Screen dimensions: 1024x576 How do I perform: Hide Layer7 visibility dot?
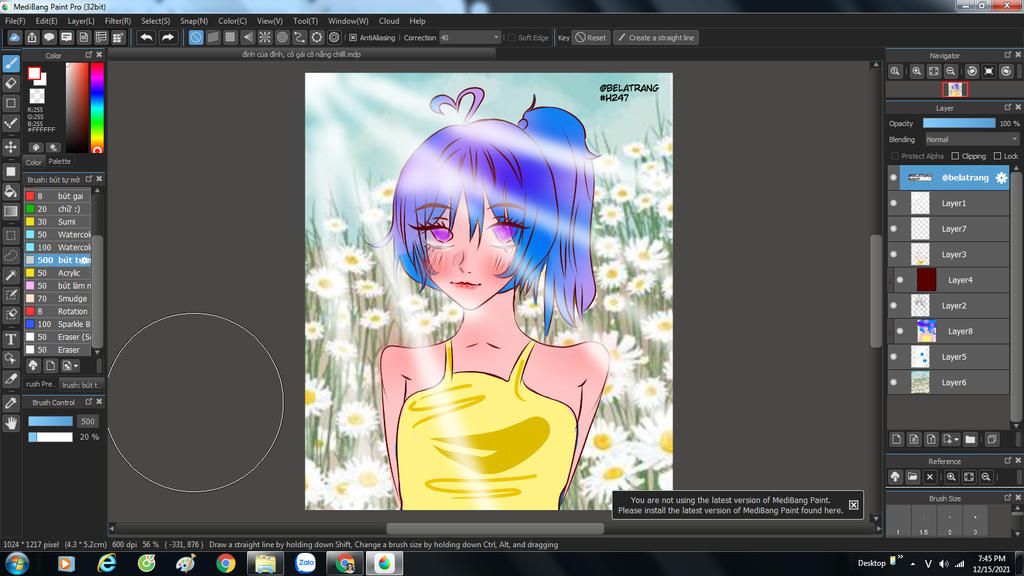893,229
